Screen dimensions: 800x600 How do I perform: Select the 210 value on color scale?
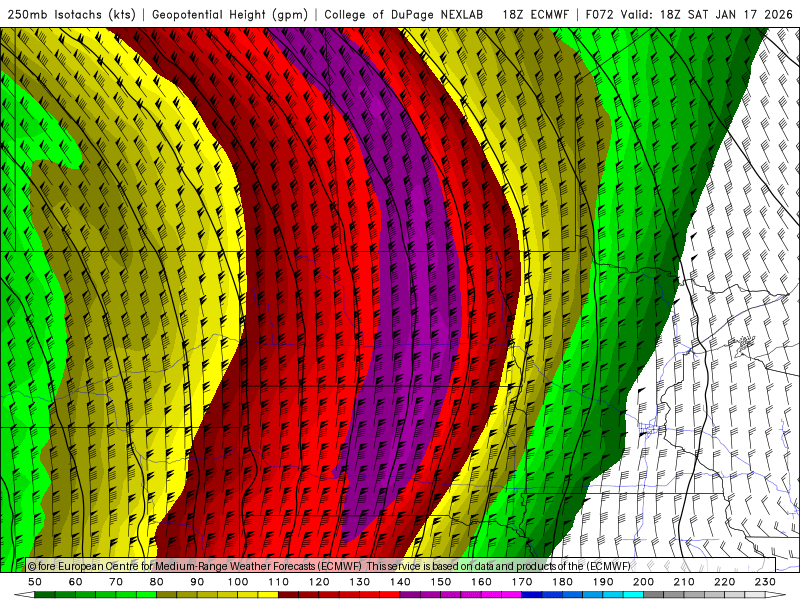(684, 582)
